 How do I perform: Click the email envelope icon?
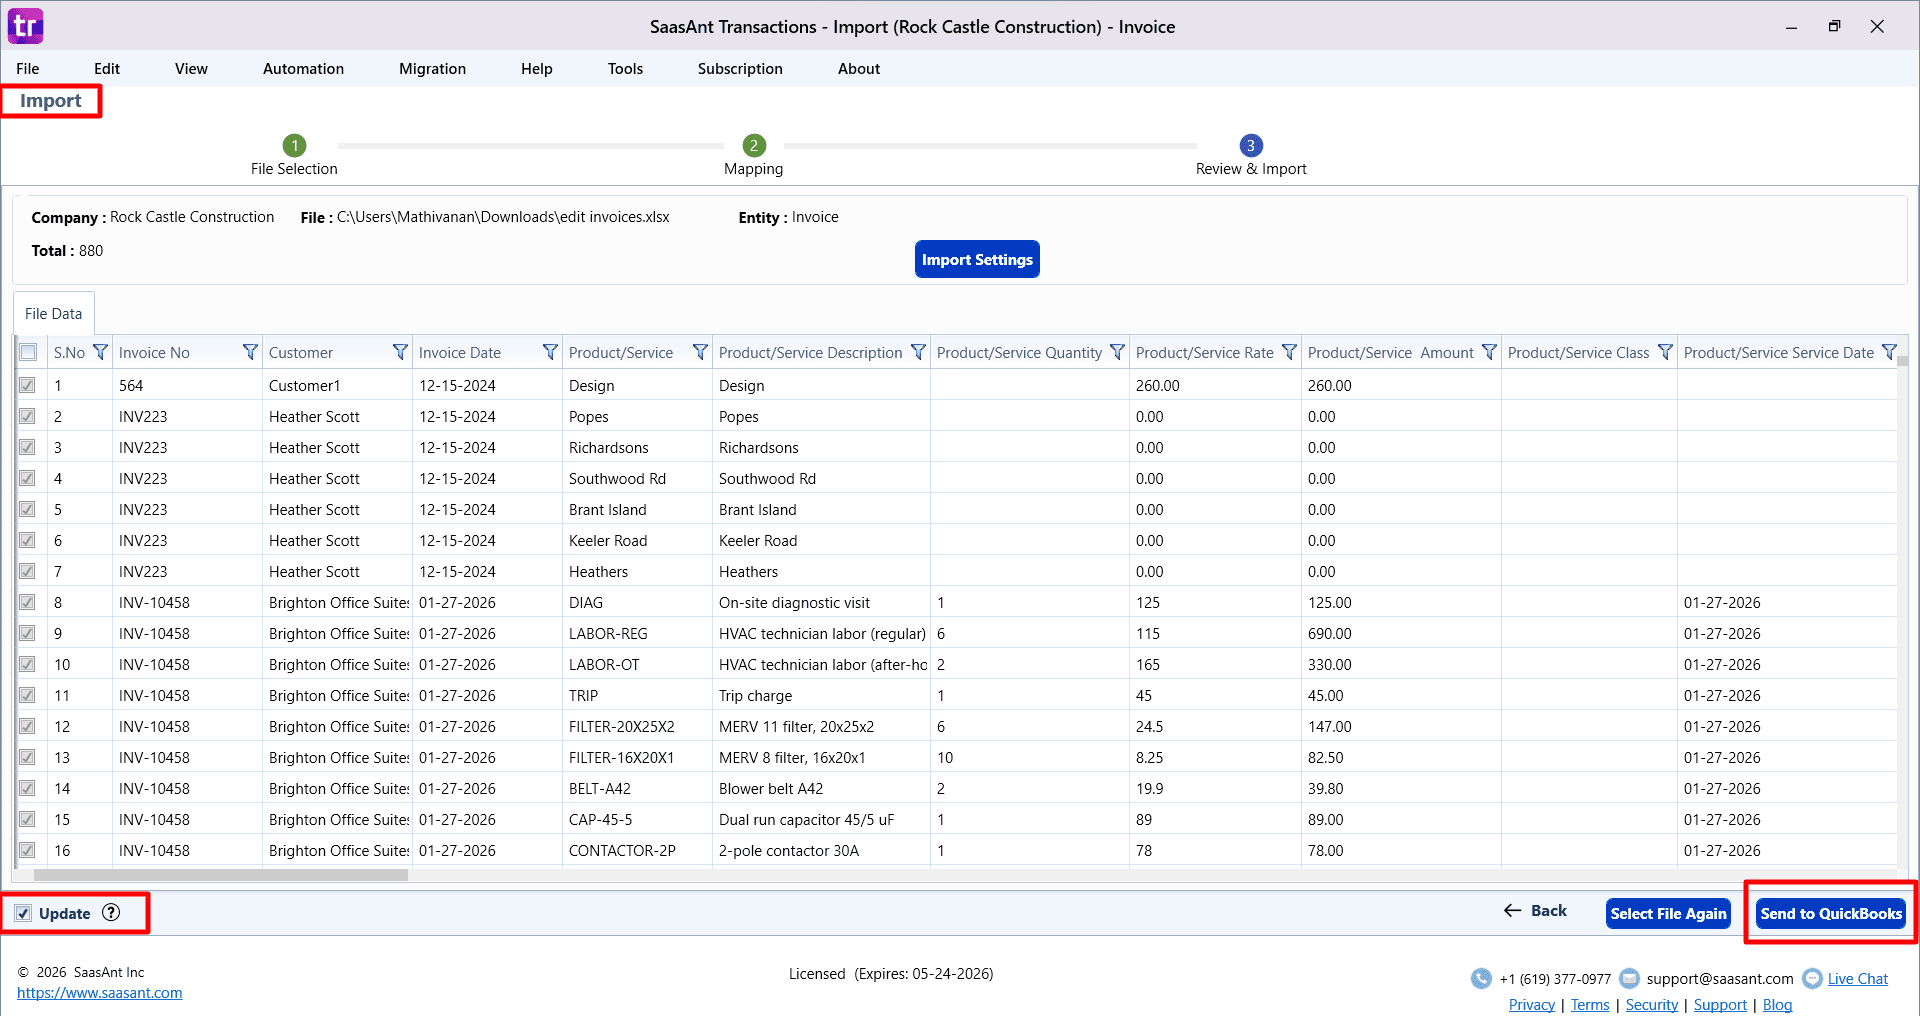tap(1629, 978)
